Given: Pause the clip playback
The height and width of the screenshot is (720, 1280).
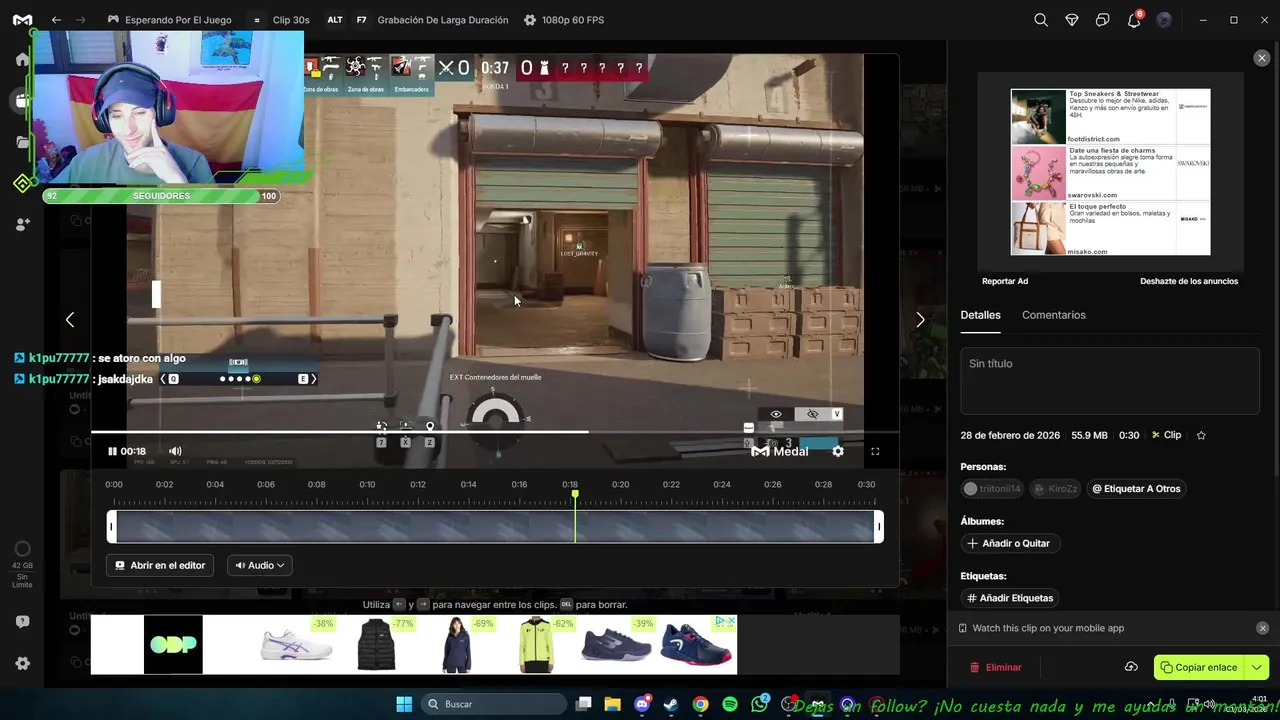Looking at the screenshot, I should [x=112, y=451].
